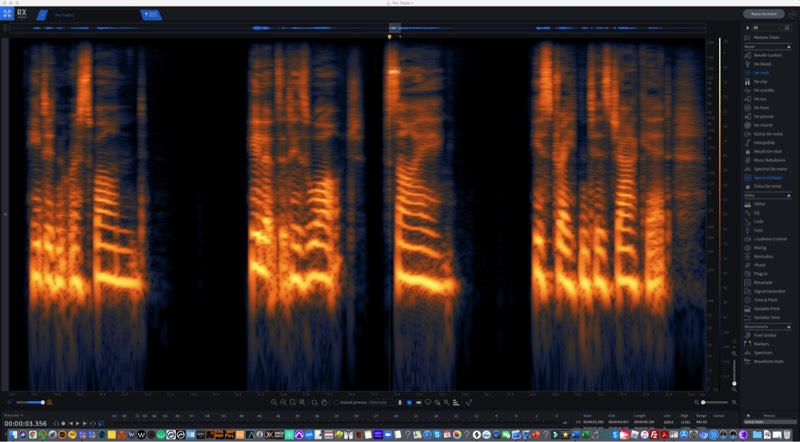
Task: Select the Time selection tool
Action: (399, 403)
